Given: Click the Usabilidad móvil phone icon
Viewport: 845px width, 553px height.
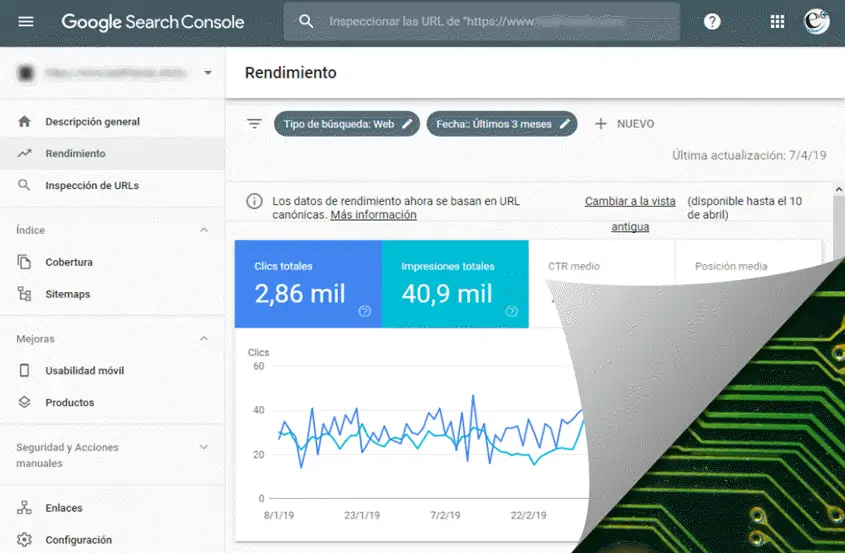Looking at the screenshot, I should 24,370.
